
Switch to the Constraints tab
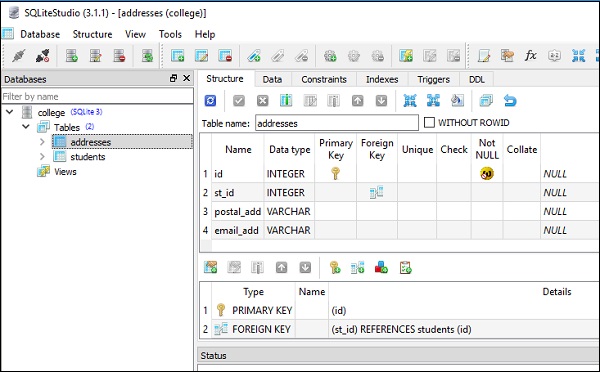click(x=324, y=79)
